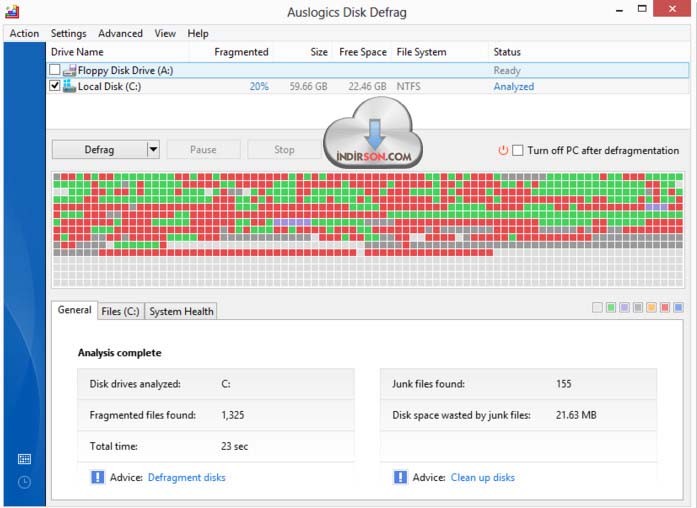Screen dimensions: 697x508
Task: Click the 22.46 GB free space value
Action: pyautogui.click(x=367, y=86)
